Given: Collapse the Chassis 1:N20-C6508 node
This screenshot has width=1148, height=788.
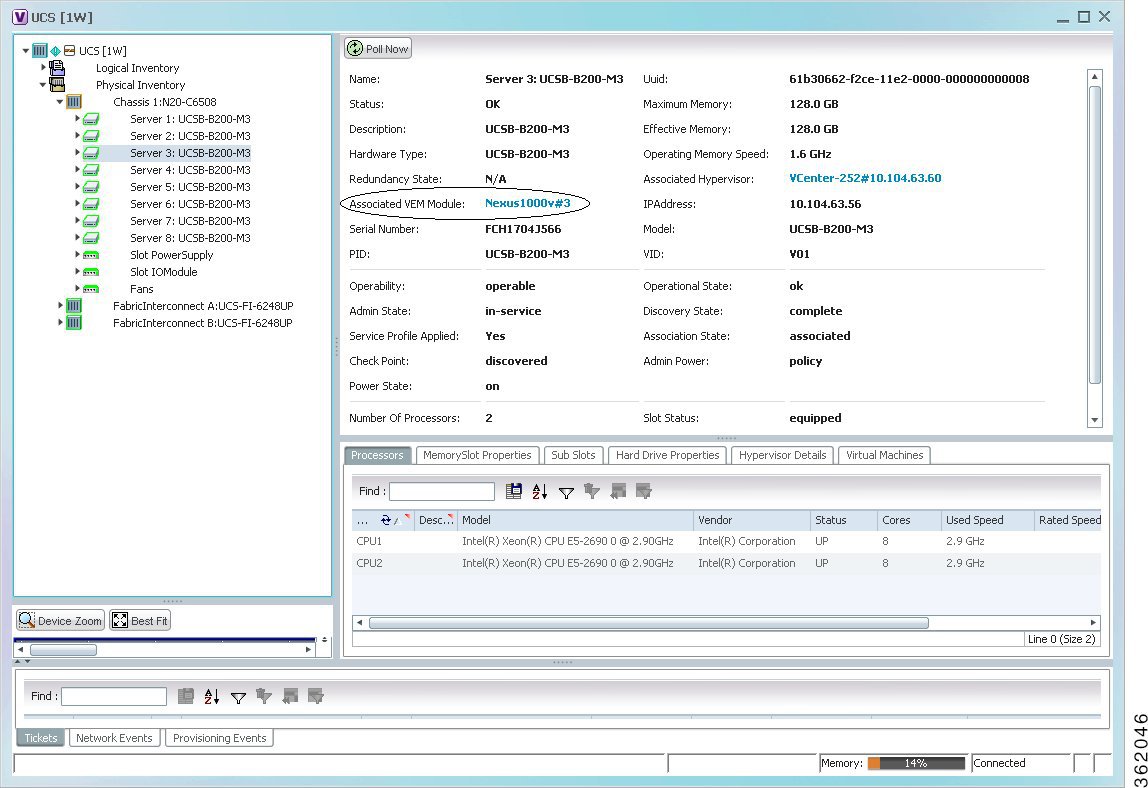Looking at the screenshot, I should point(60,102).
